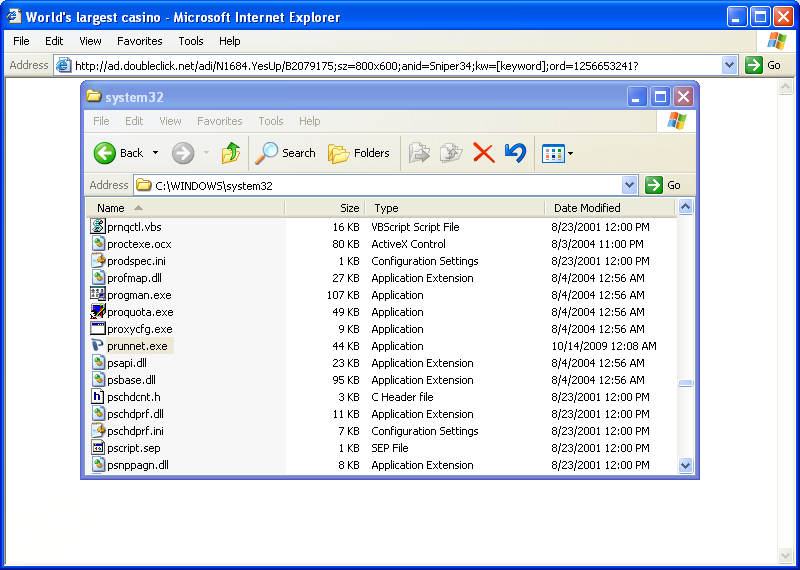Expand the Views dropdown arrow
Screen dimensions: 800x570
pos(570,153)
